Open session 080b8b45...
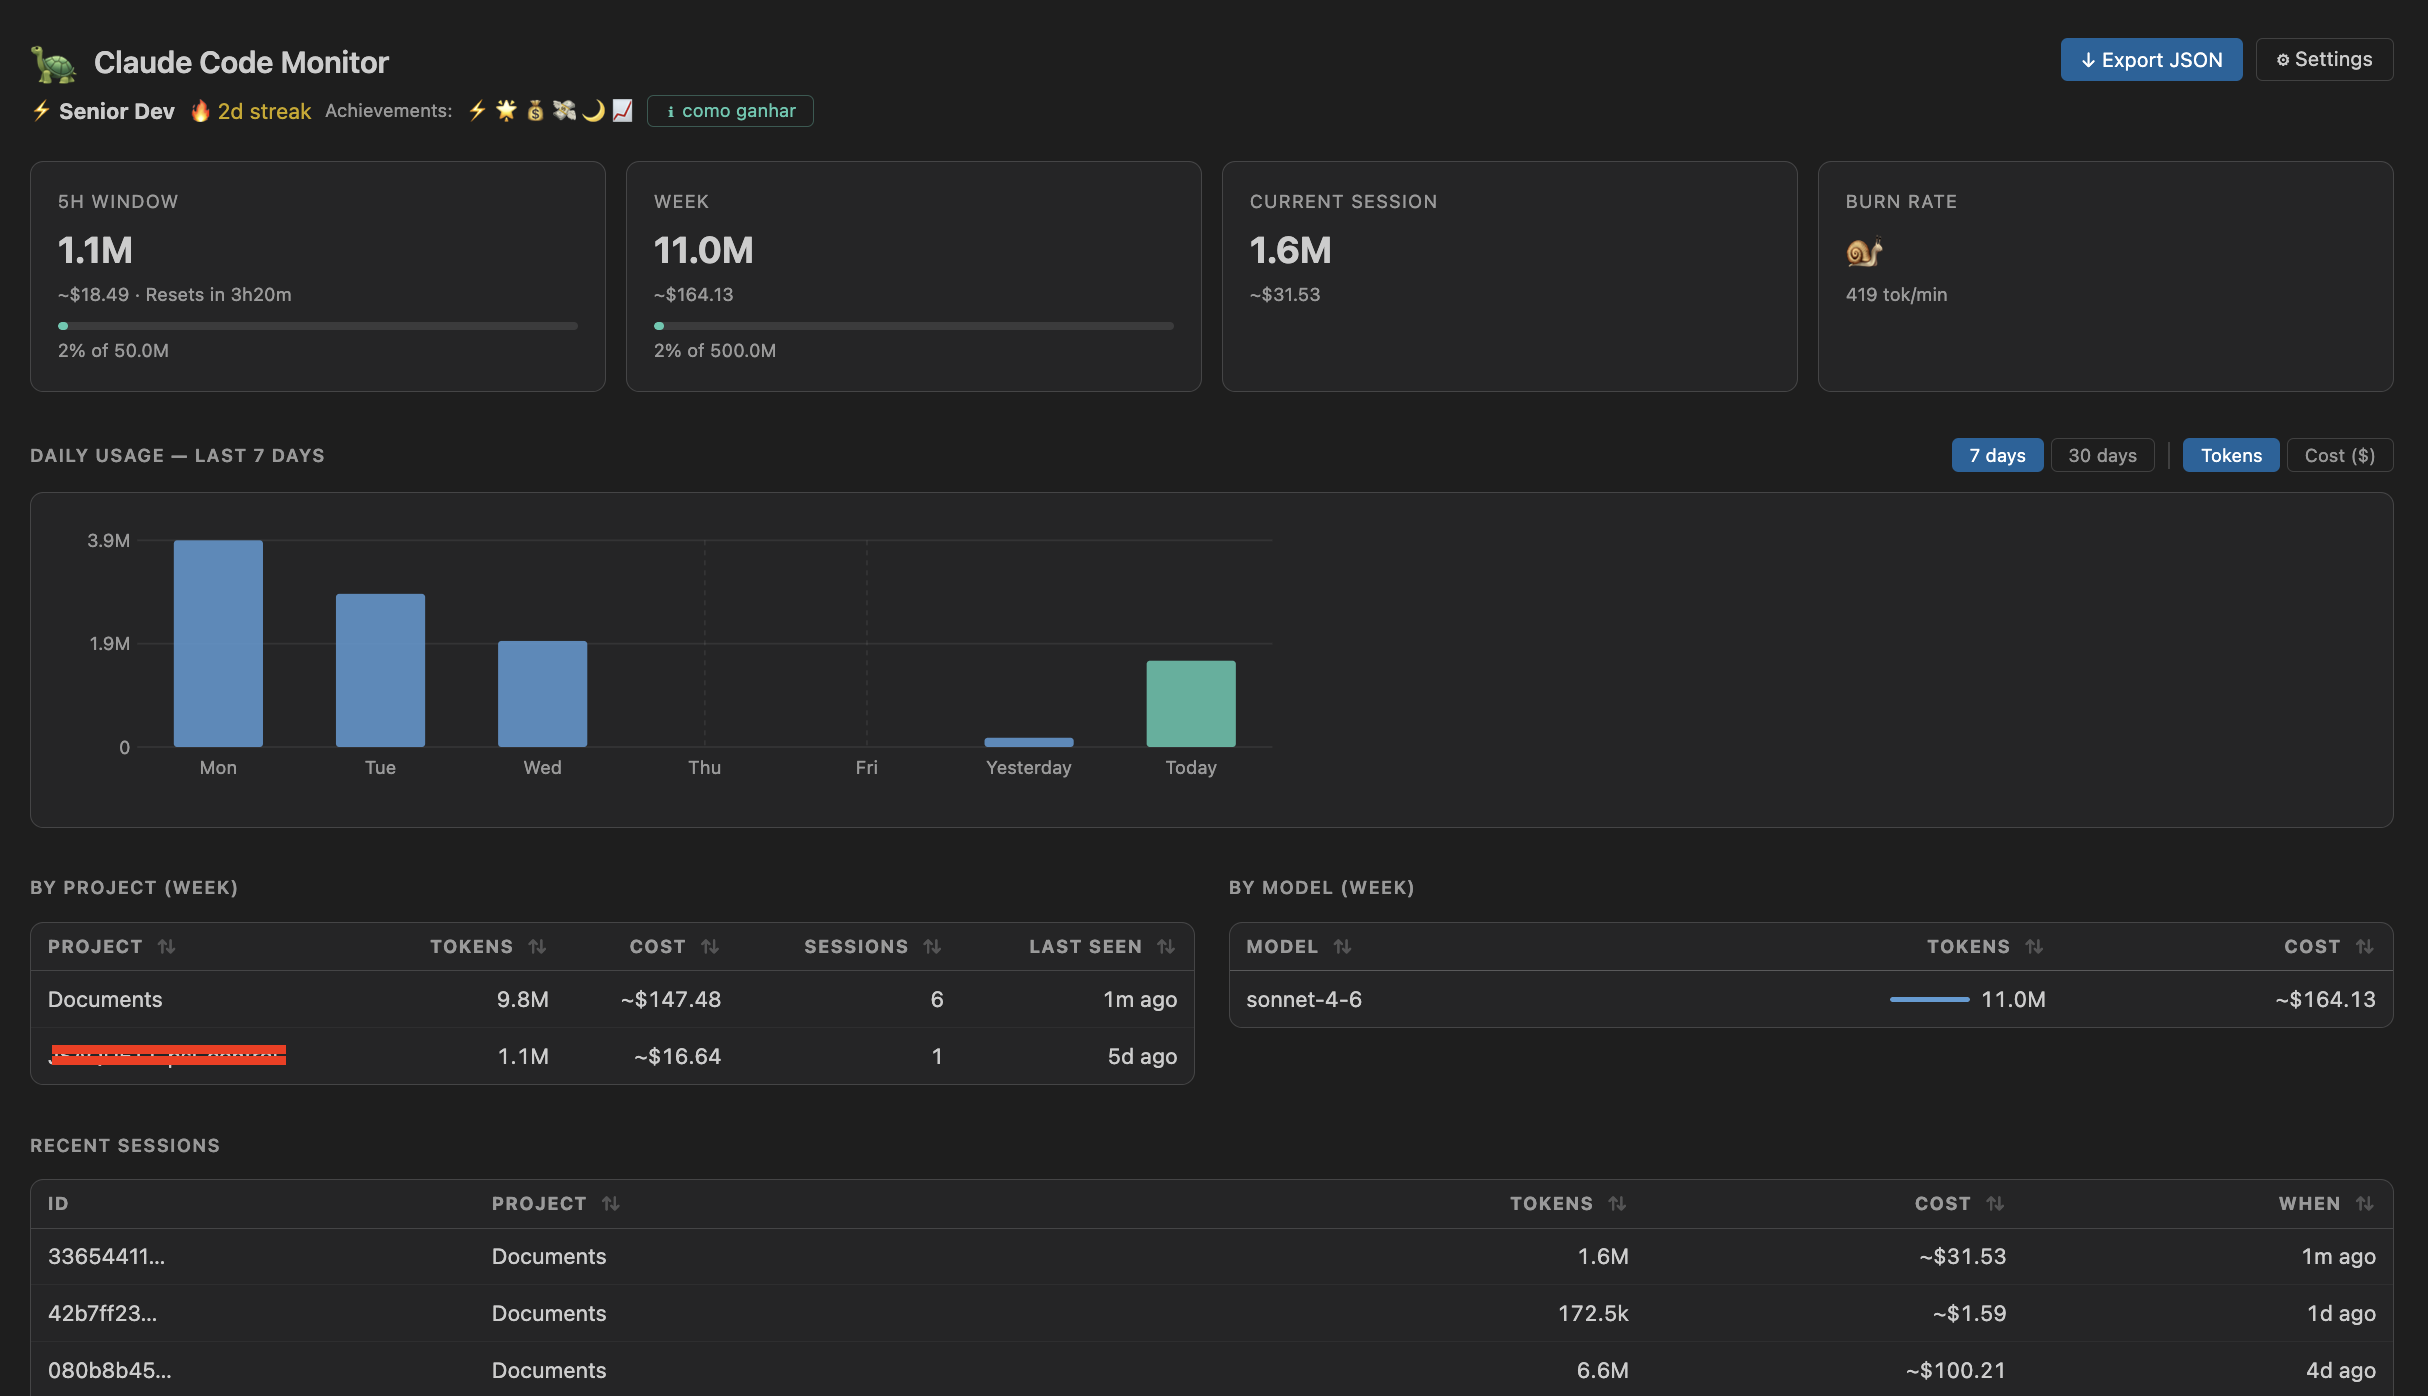 [1212, 1370]
